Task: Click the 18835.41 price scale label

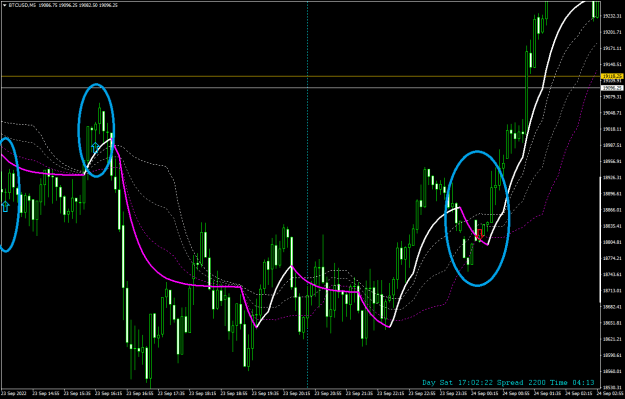Action: pos(612,226)
